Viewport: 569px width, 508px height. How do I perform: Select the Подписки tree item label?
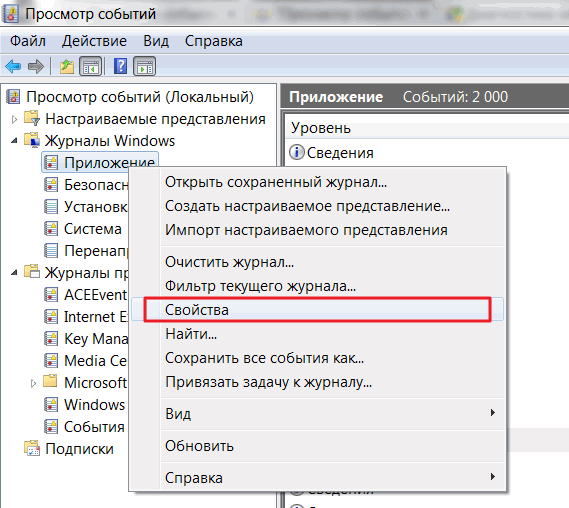tap(79, 449)
